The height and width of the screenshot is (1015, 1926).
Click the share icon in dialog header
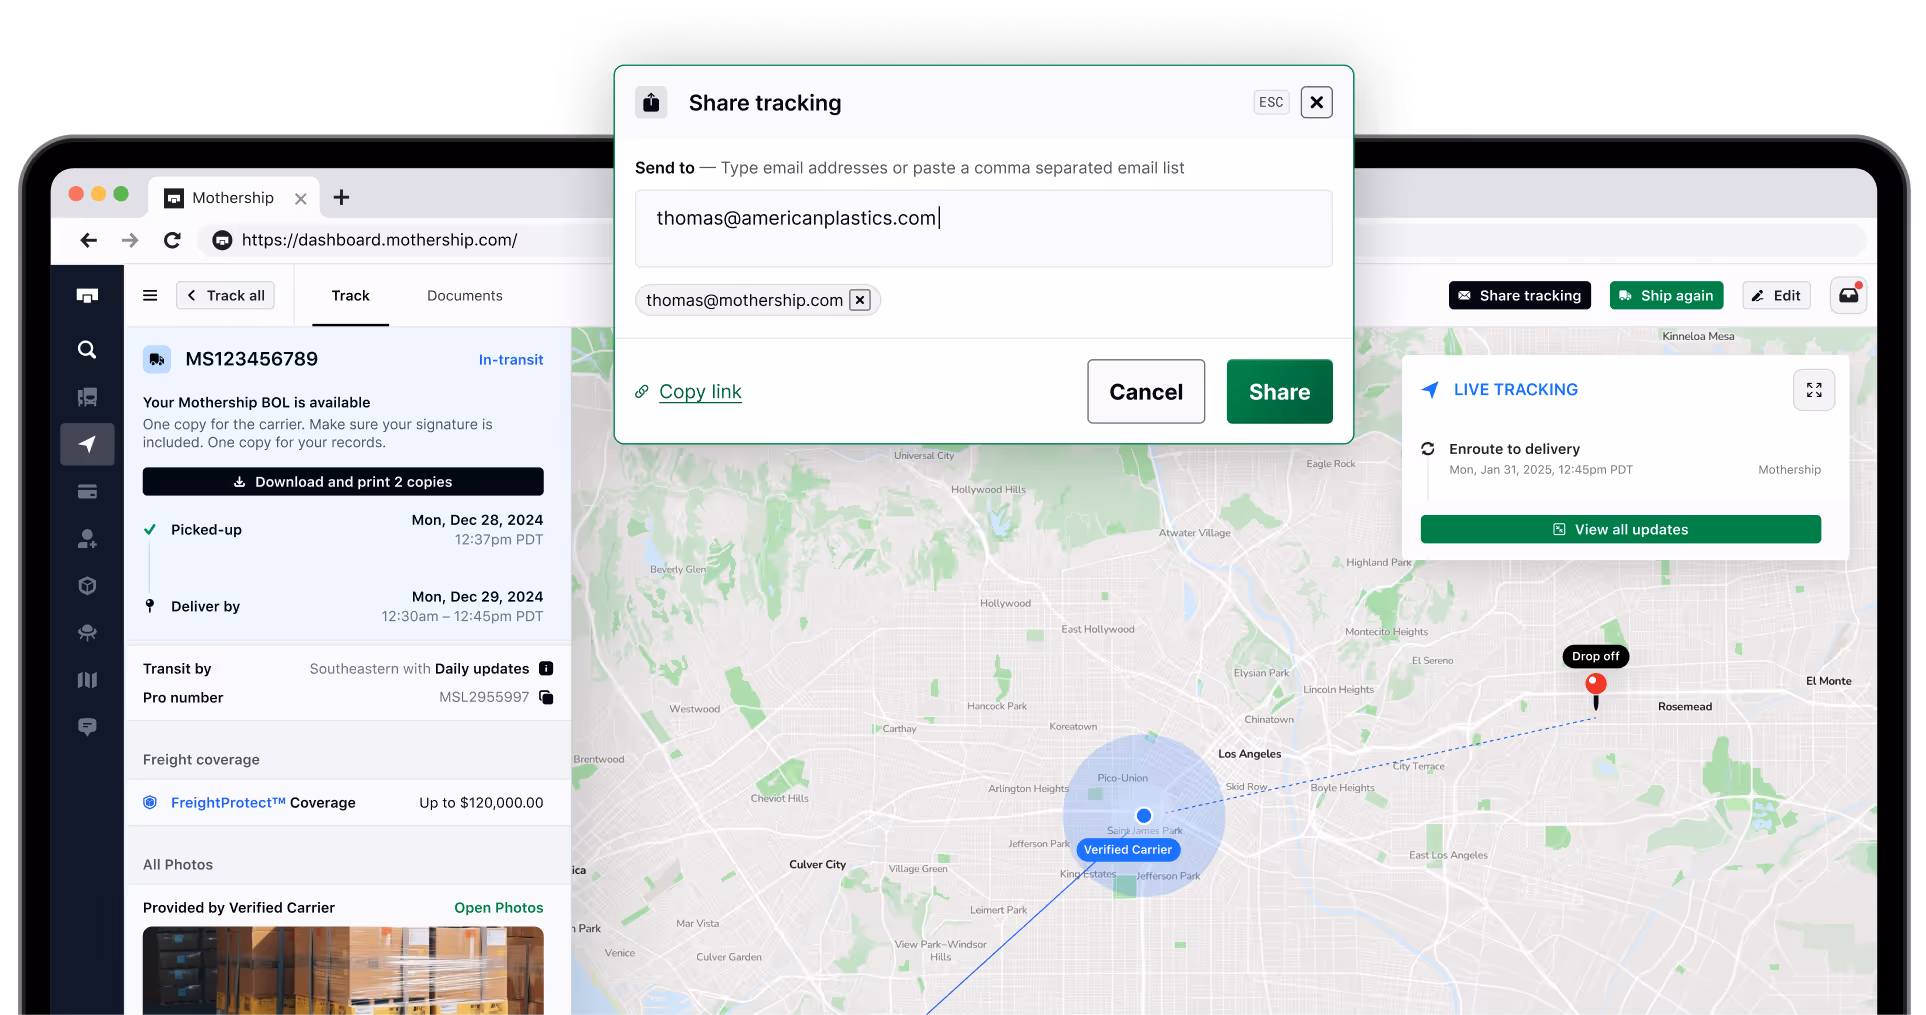(651, 102)
